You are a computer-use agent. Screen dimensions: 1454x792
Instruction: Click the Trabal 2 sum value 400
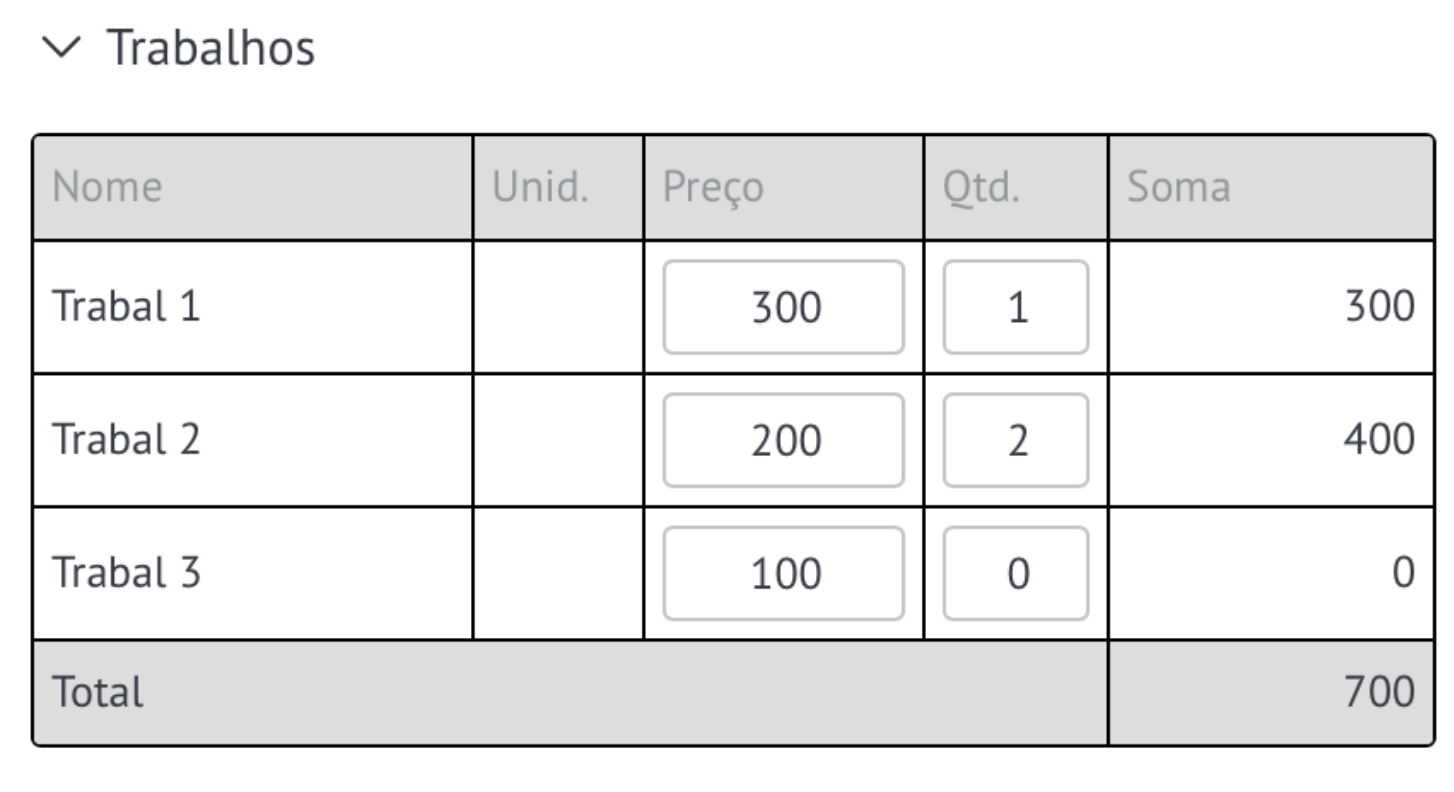[x=1378, y=440]
